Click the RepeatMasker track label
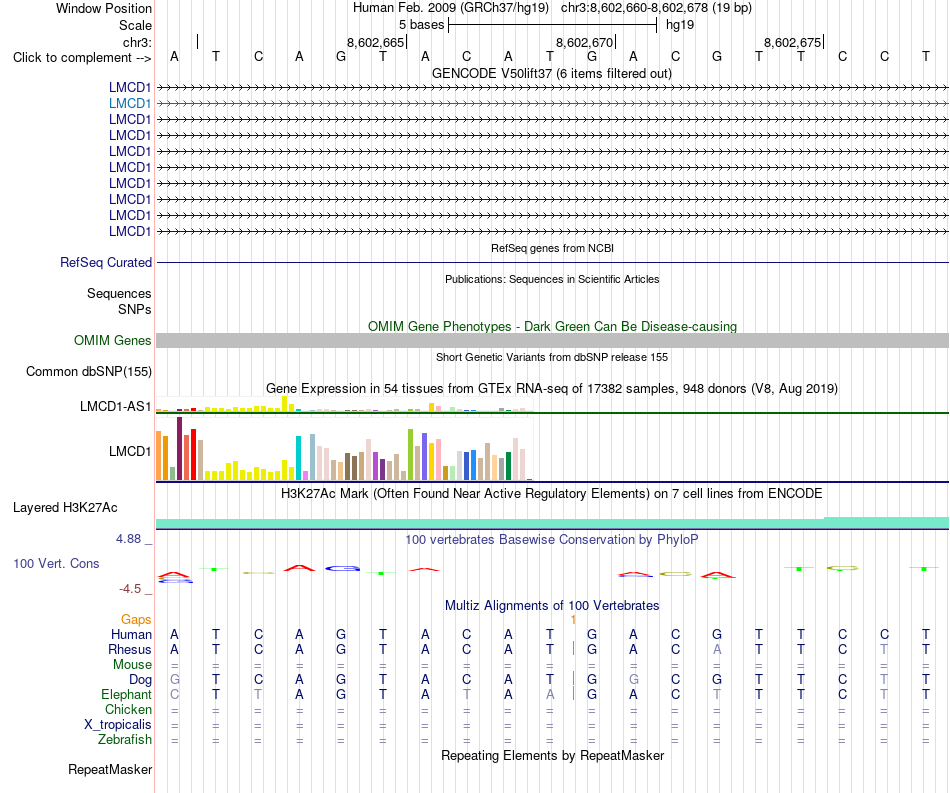Viewport: 950px width, 793px height. coord(110,769)
